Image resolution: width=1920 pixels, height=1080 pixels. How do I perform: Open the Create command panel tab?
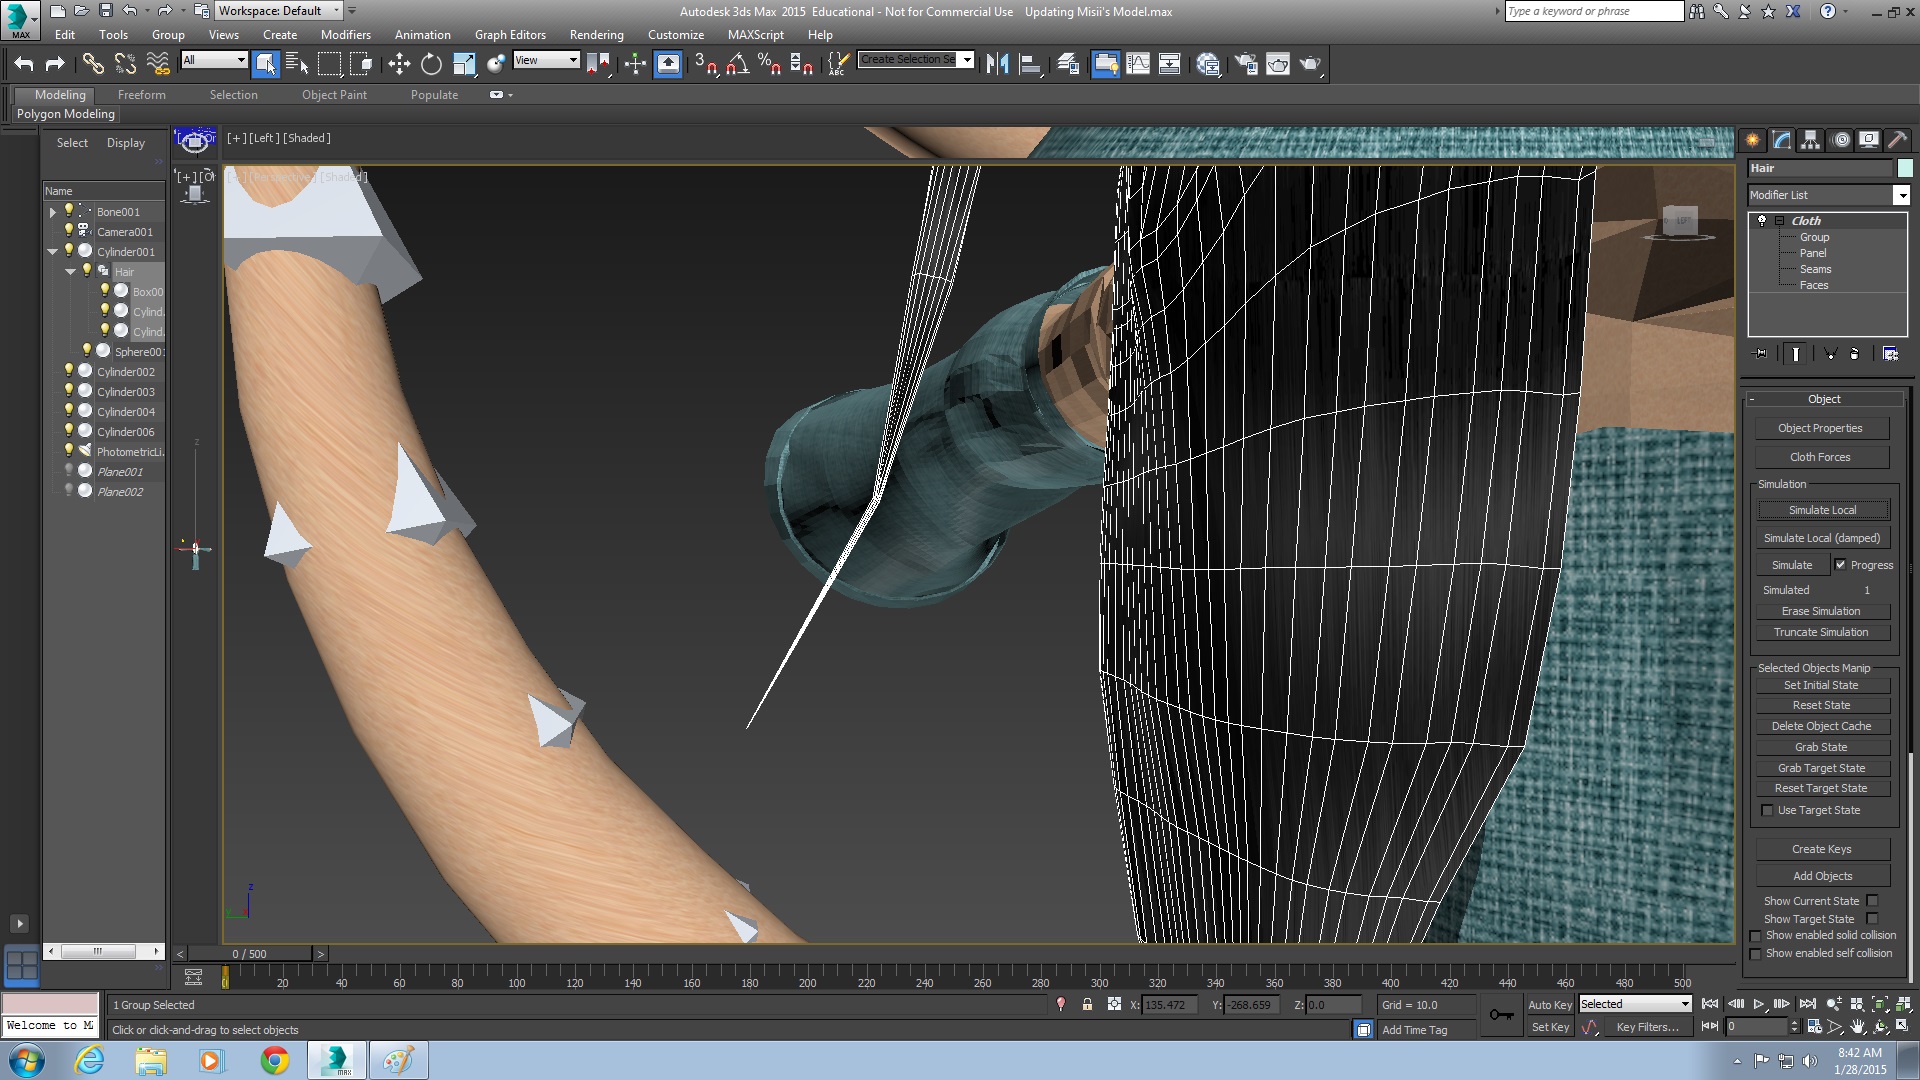tap(1752, 140)
